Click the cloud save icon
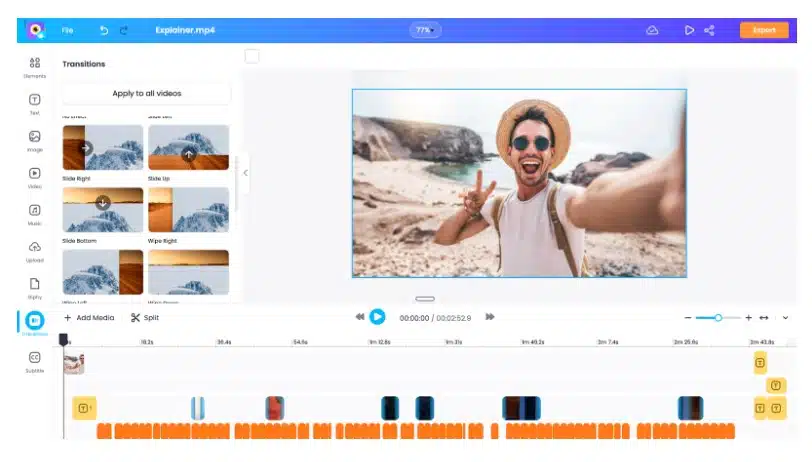The width and height of the screenshot is (812, 462). (652, 30)
